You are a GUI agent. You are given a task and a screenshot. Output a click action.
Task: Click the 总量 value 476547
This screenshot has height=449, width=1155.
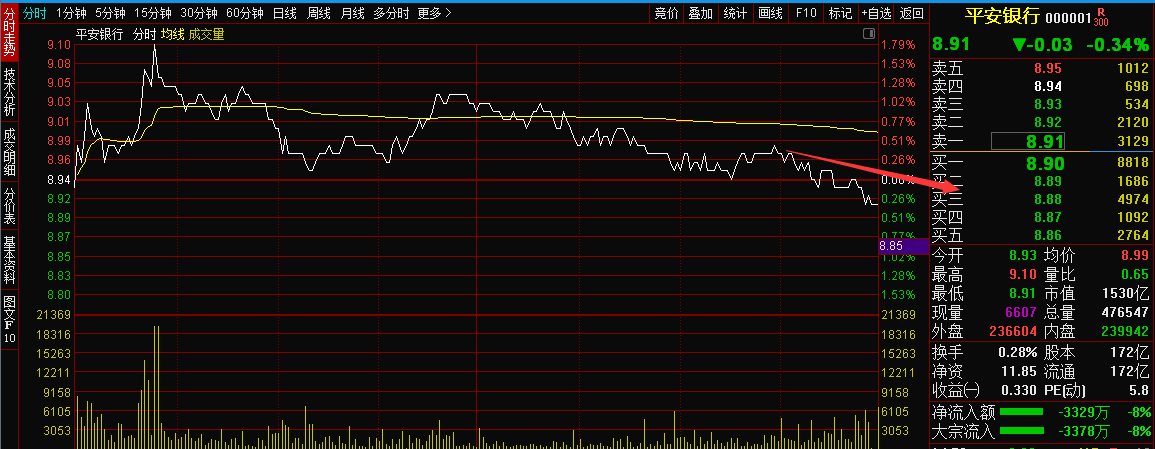click(1125, 313)
